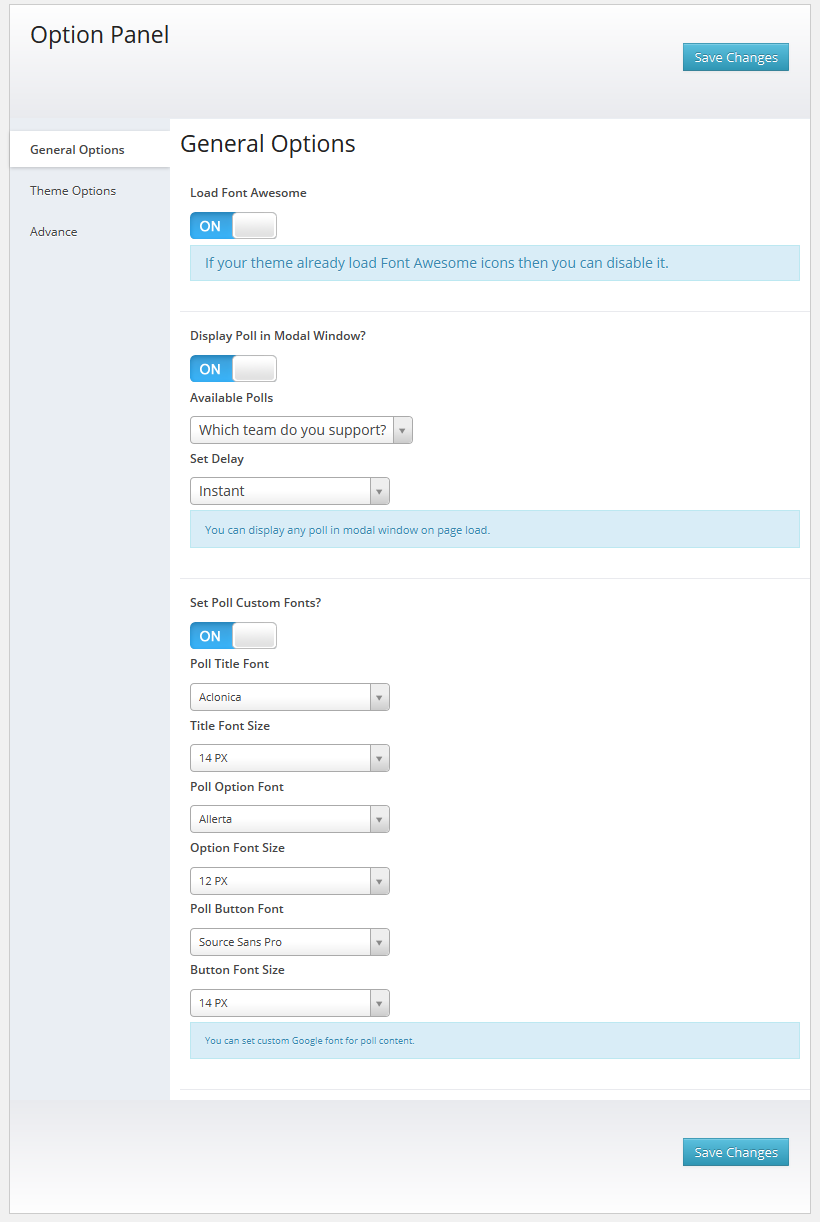Go to the Advance tab
The width and height of the screenshot is (820, 1222).
54,232
